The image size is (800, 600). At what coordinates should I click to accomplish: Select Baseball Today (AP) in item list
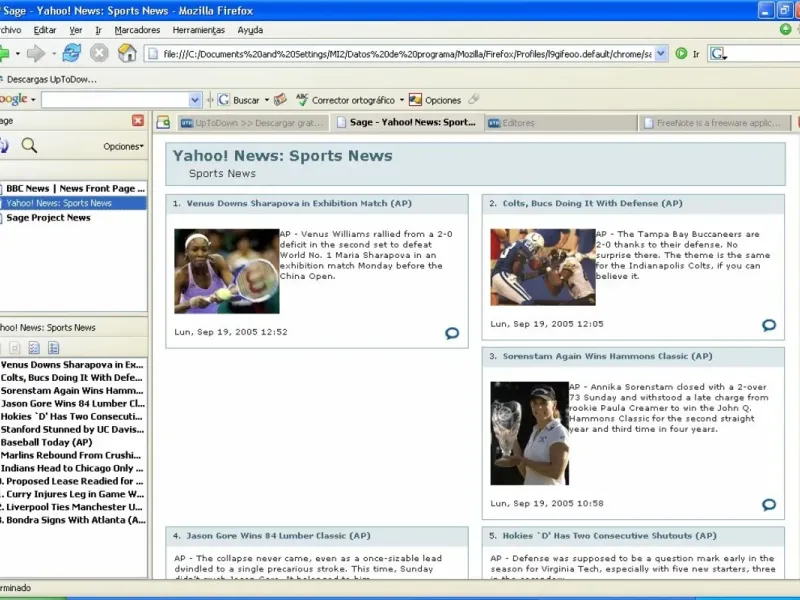point(73,442)
